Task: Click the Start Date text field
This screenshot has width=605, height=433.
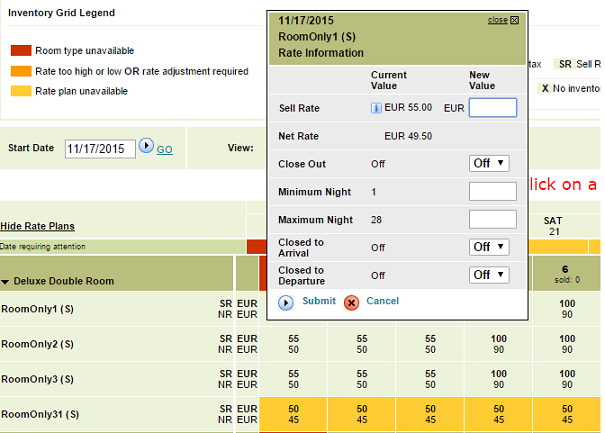Action: tap(100, 148)
